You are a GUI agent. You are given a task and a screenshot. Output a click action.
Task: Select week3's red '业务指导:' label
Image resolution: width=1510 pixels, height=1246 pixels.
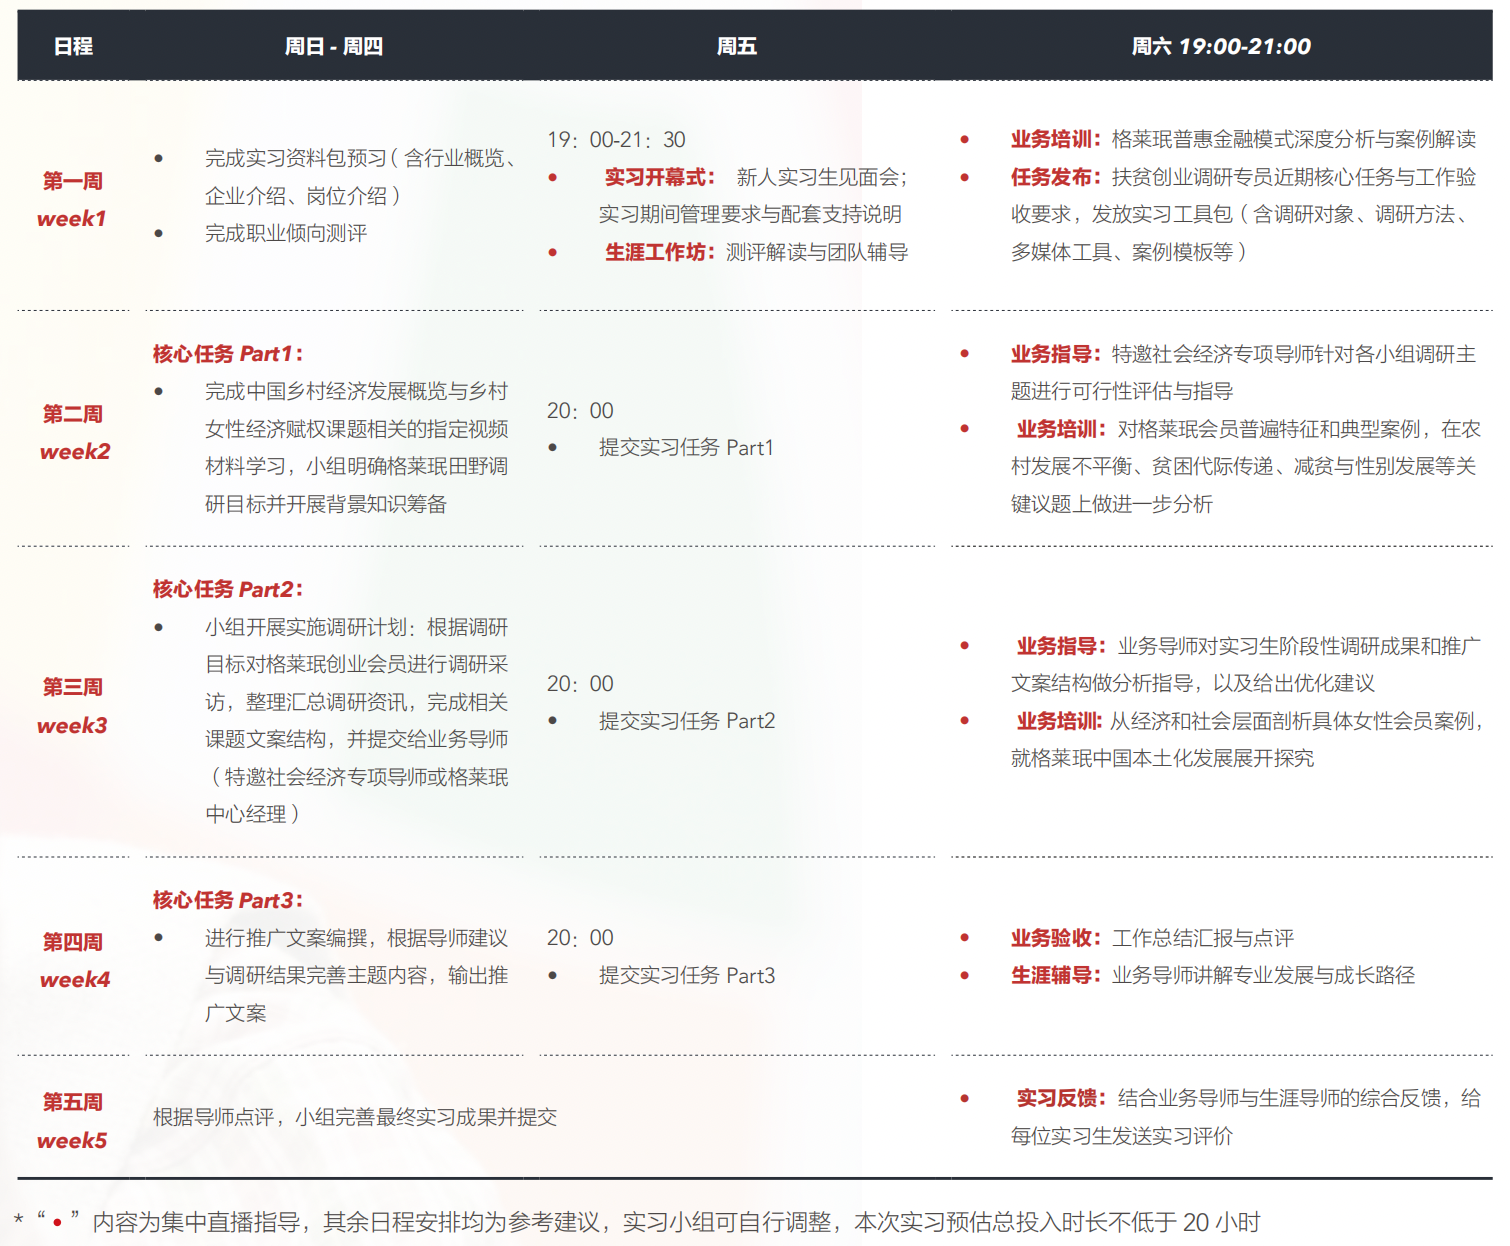tap(1062, 646)
